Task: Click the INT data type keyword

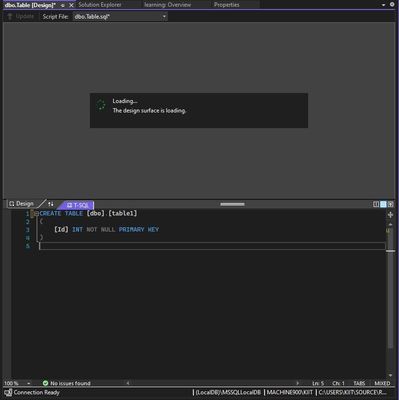Action: (77, 230)
